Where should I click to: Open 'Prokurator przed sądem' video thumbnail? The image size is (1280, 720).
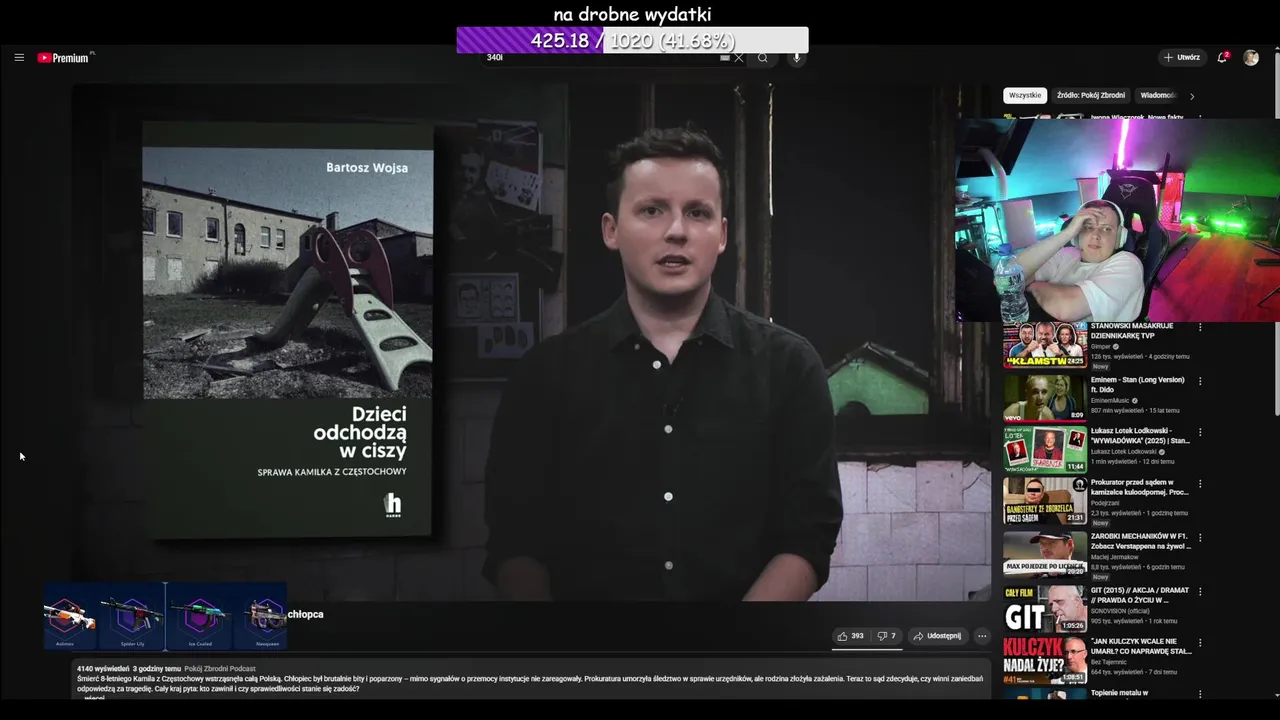point(1045,501)
